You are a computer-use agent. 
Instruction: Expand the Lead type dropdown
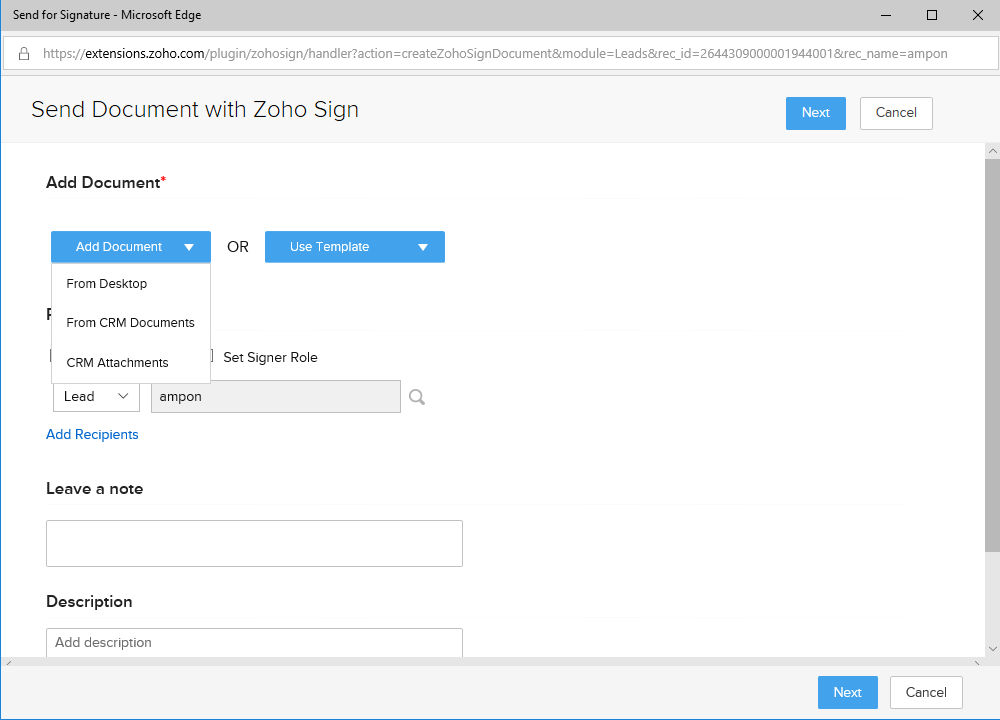click(96, 397)
